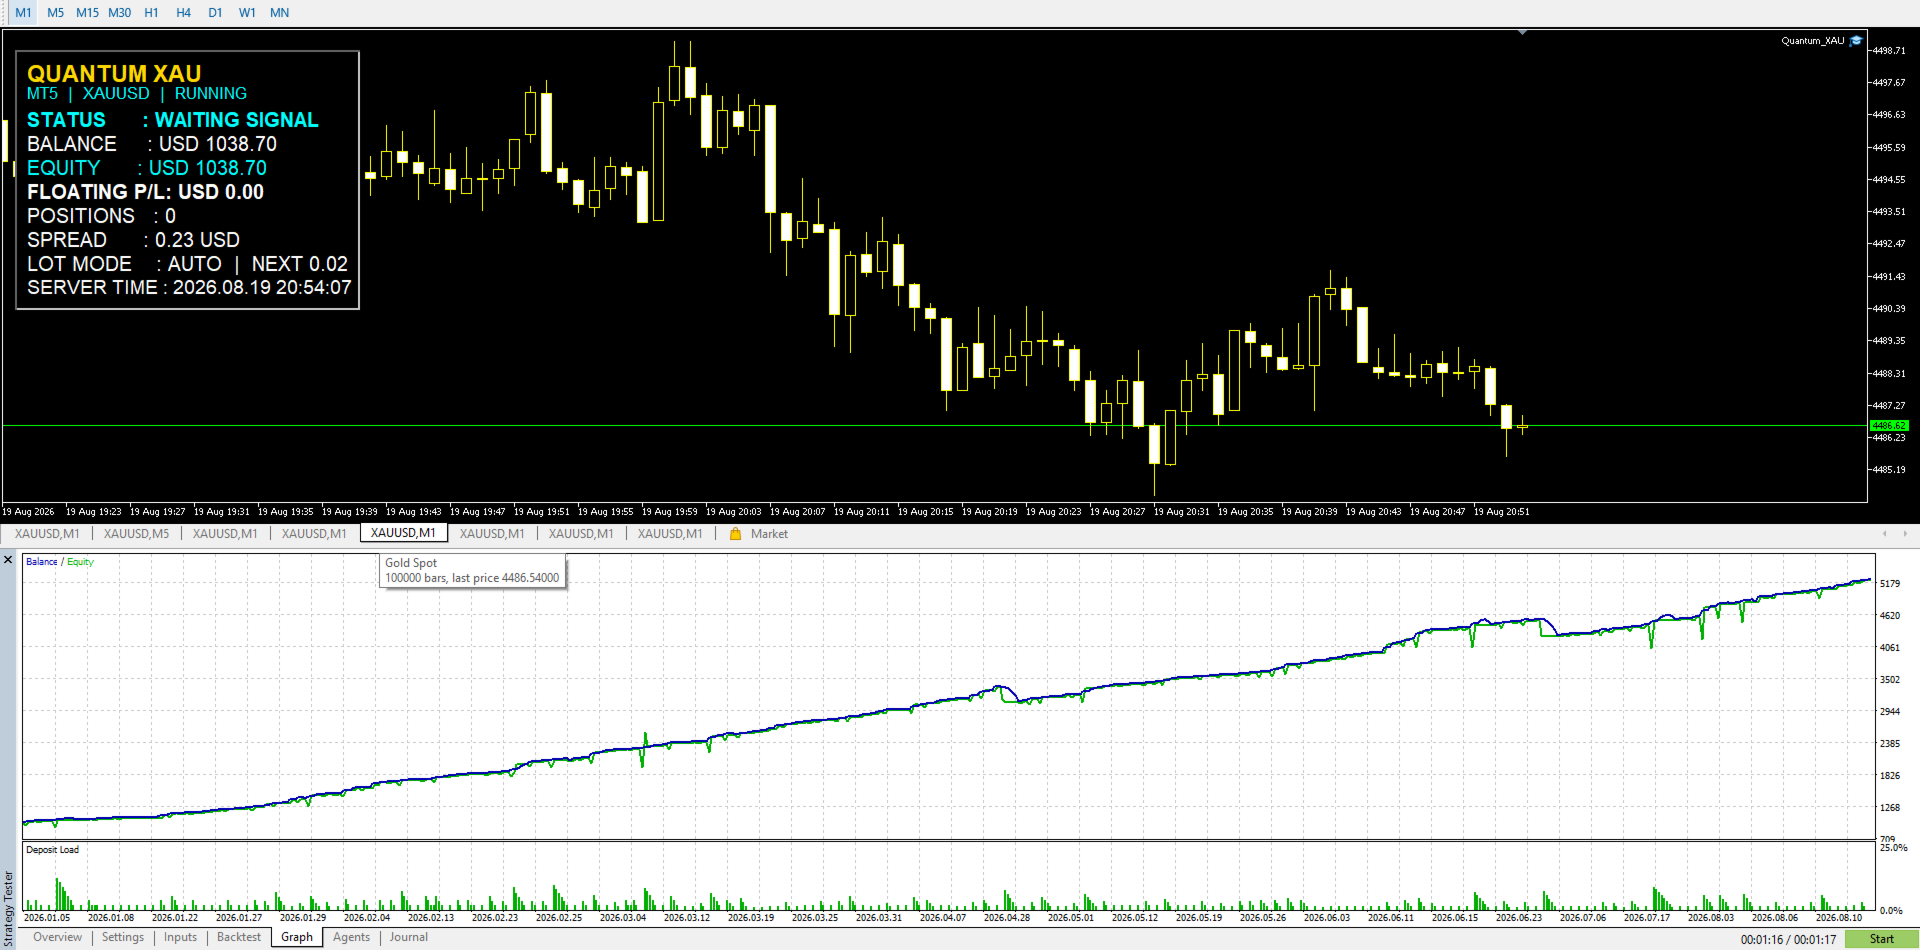
Task: Click the Balance legend label on graph
Action: pyautogui.click(x=41, y=562)
